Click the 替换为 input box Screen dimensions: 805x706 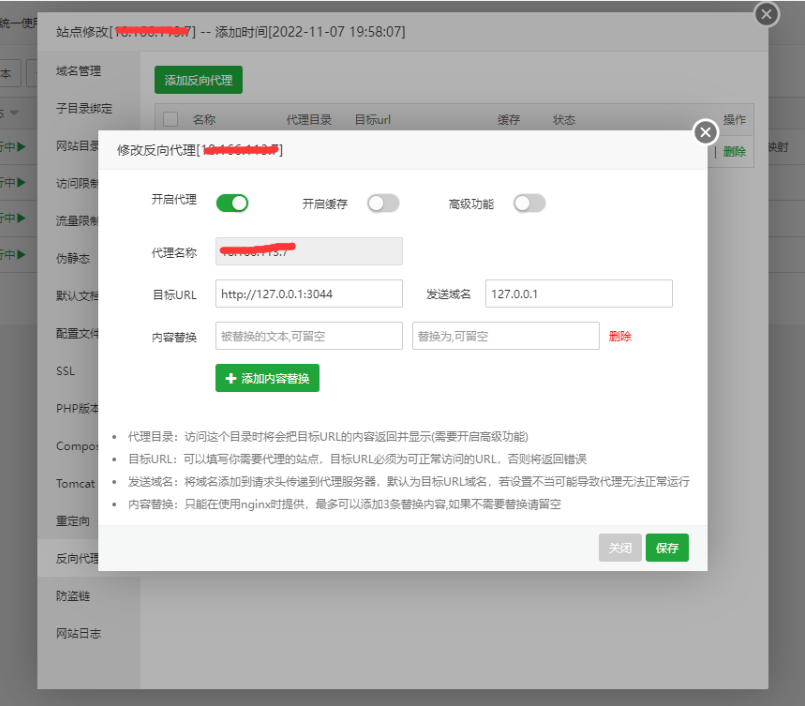tap(505, 336)
